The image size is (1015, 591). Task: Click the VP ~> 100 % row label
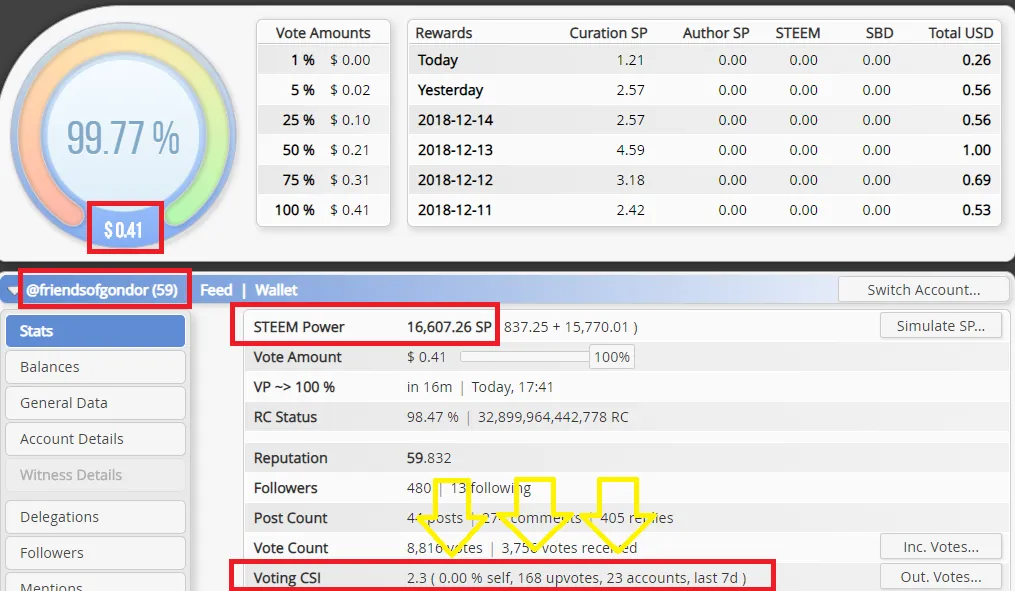(294, 387)
